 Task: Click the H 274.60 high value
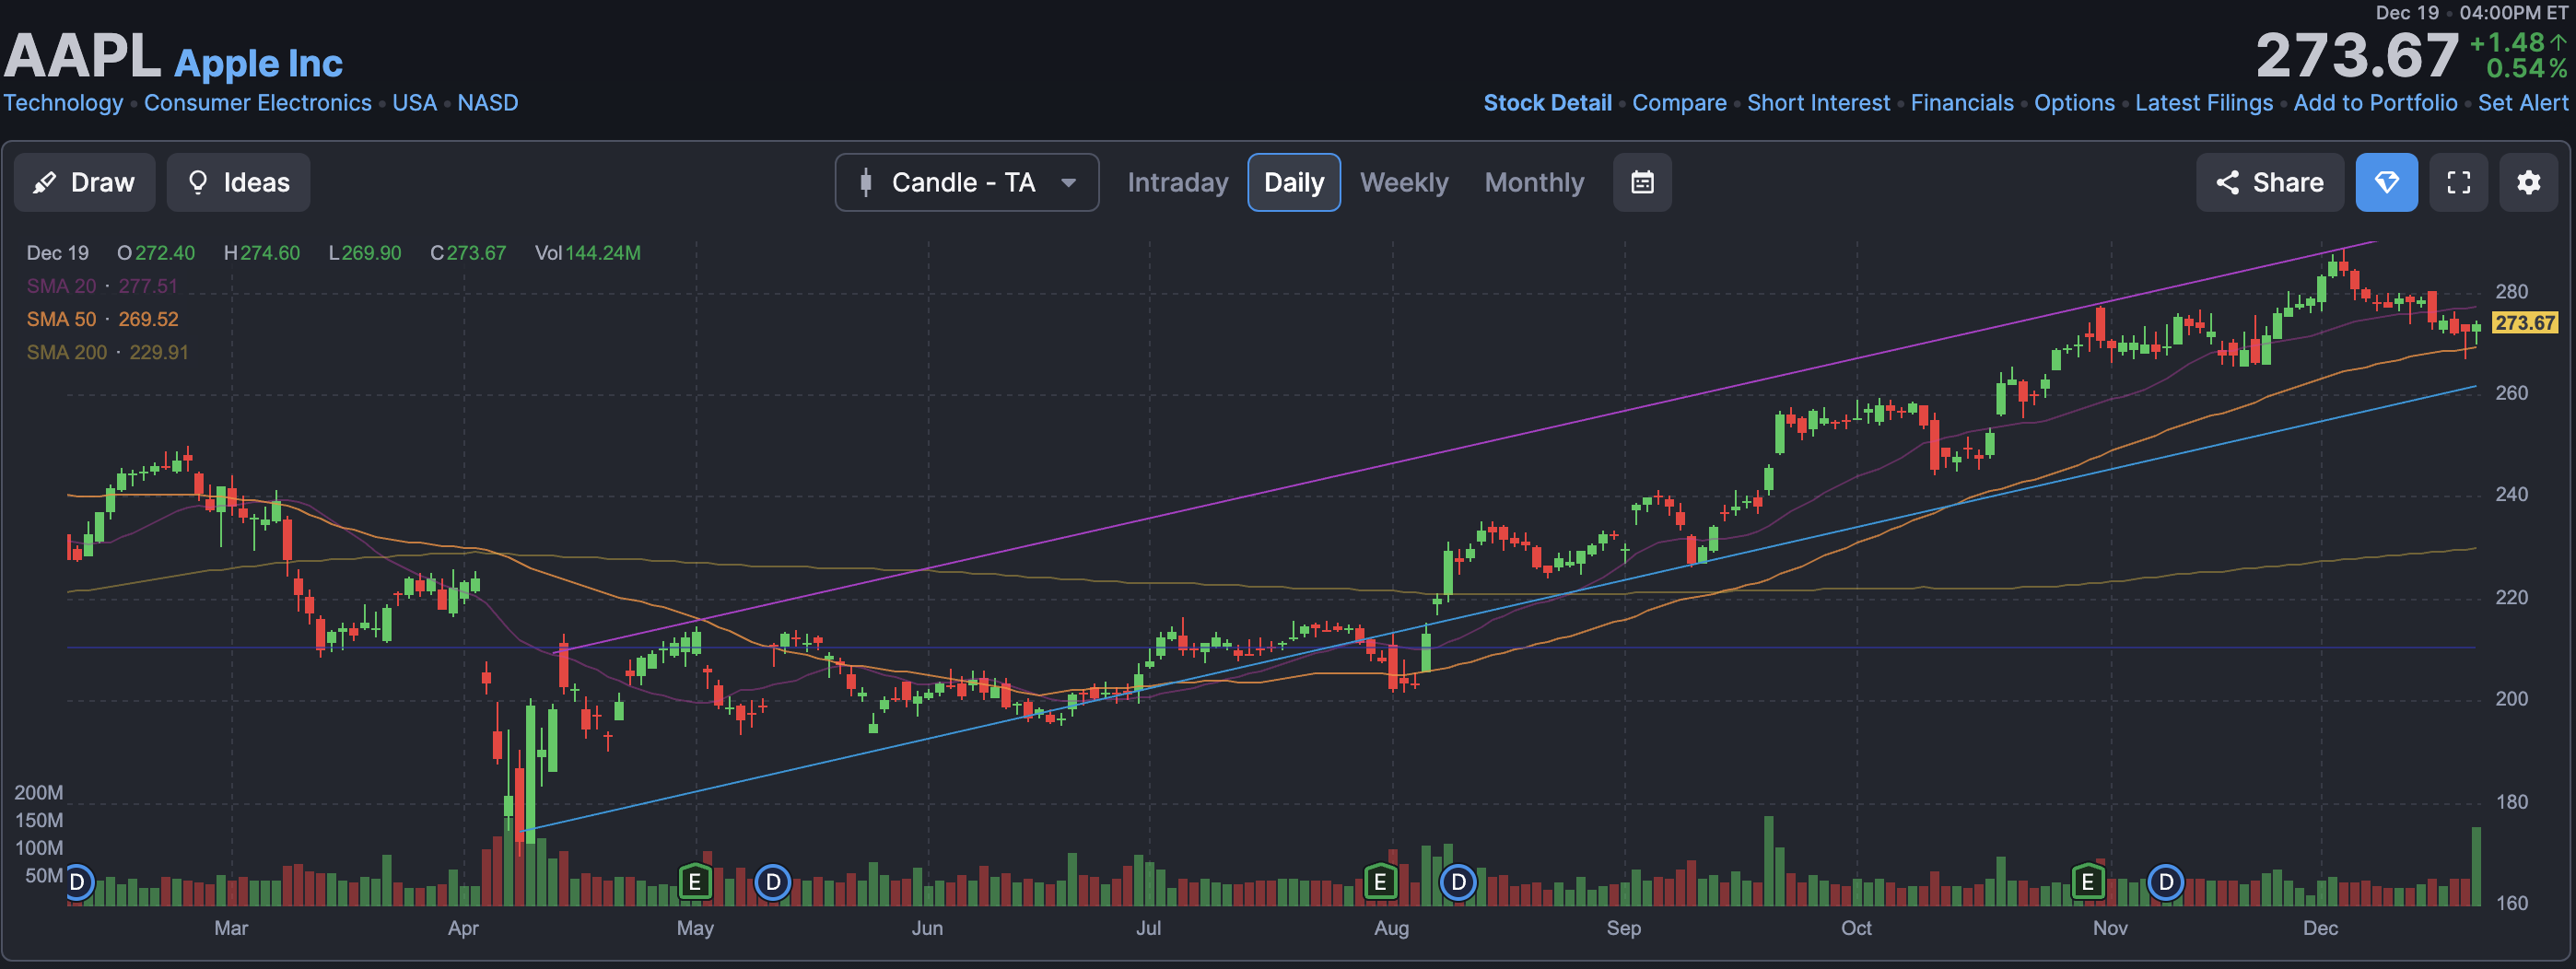coord(262,253)
